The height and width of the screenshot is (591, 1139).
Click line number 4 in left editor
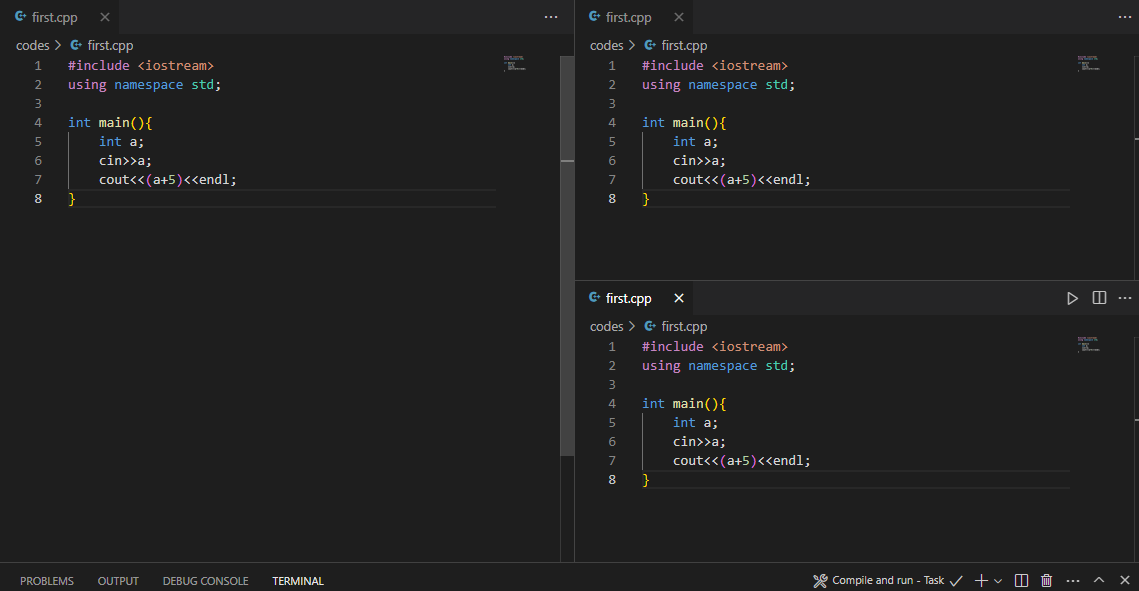(38, 123)
